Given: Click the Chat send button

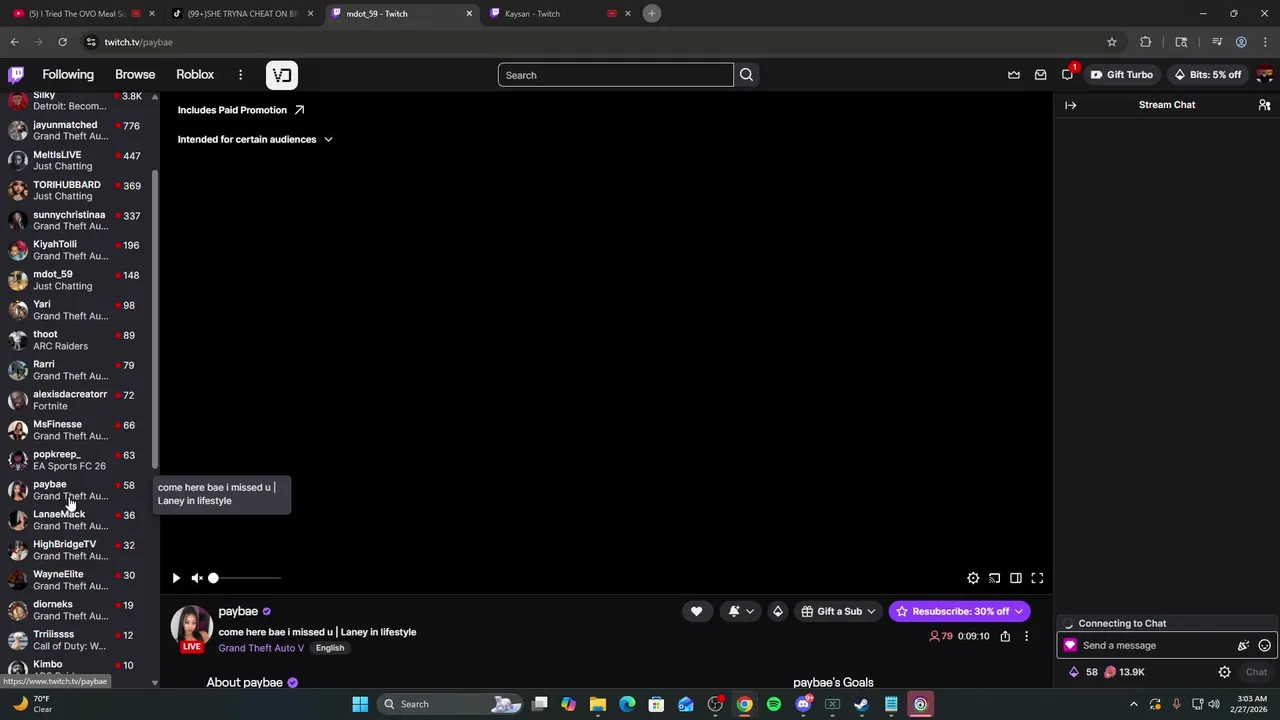Looking at the screenshot, I should click(1256, 672).
